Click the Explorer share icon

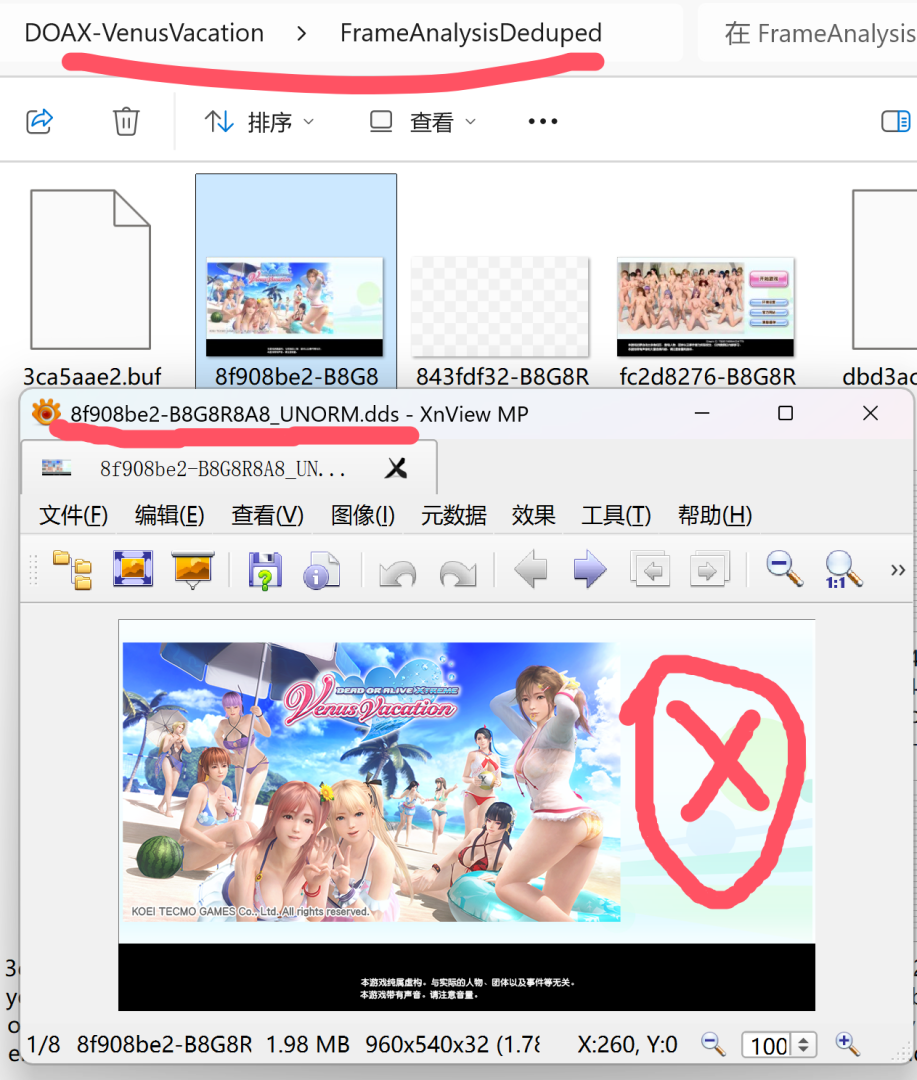39,122
